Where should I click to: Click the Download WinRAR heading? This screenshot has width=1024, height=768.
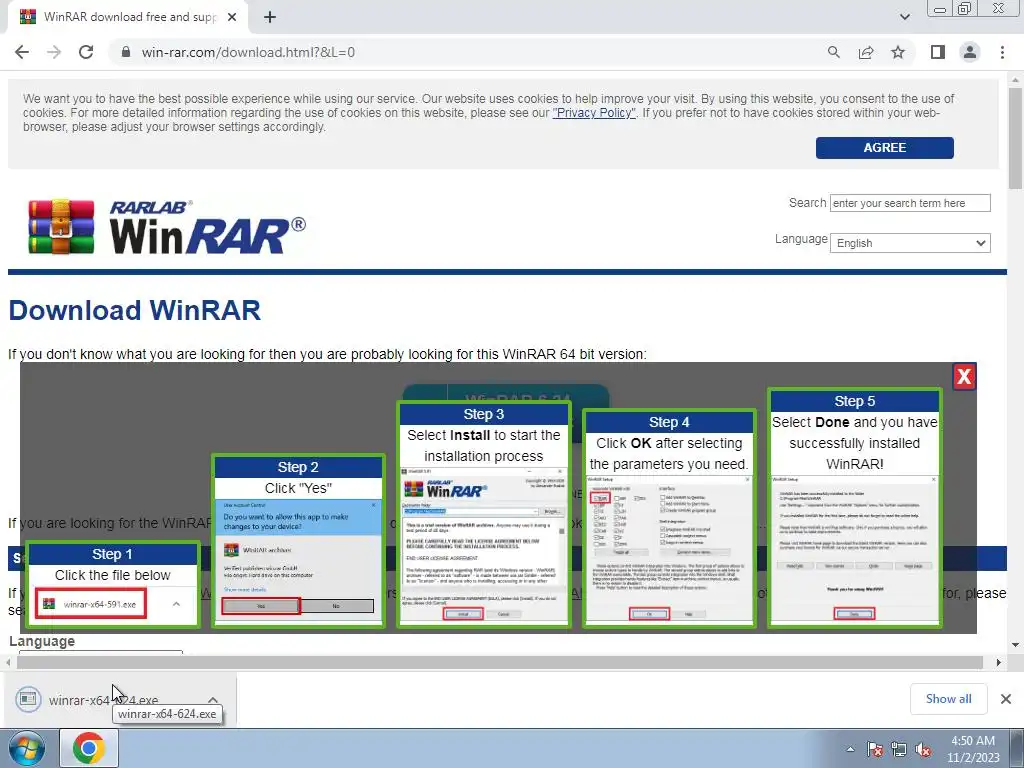135,311
